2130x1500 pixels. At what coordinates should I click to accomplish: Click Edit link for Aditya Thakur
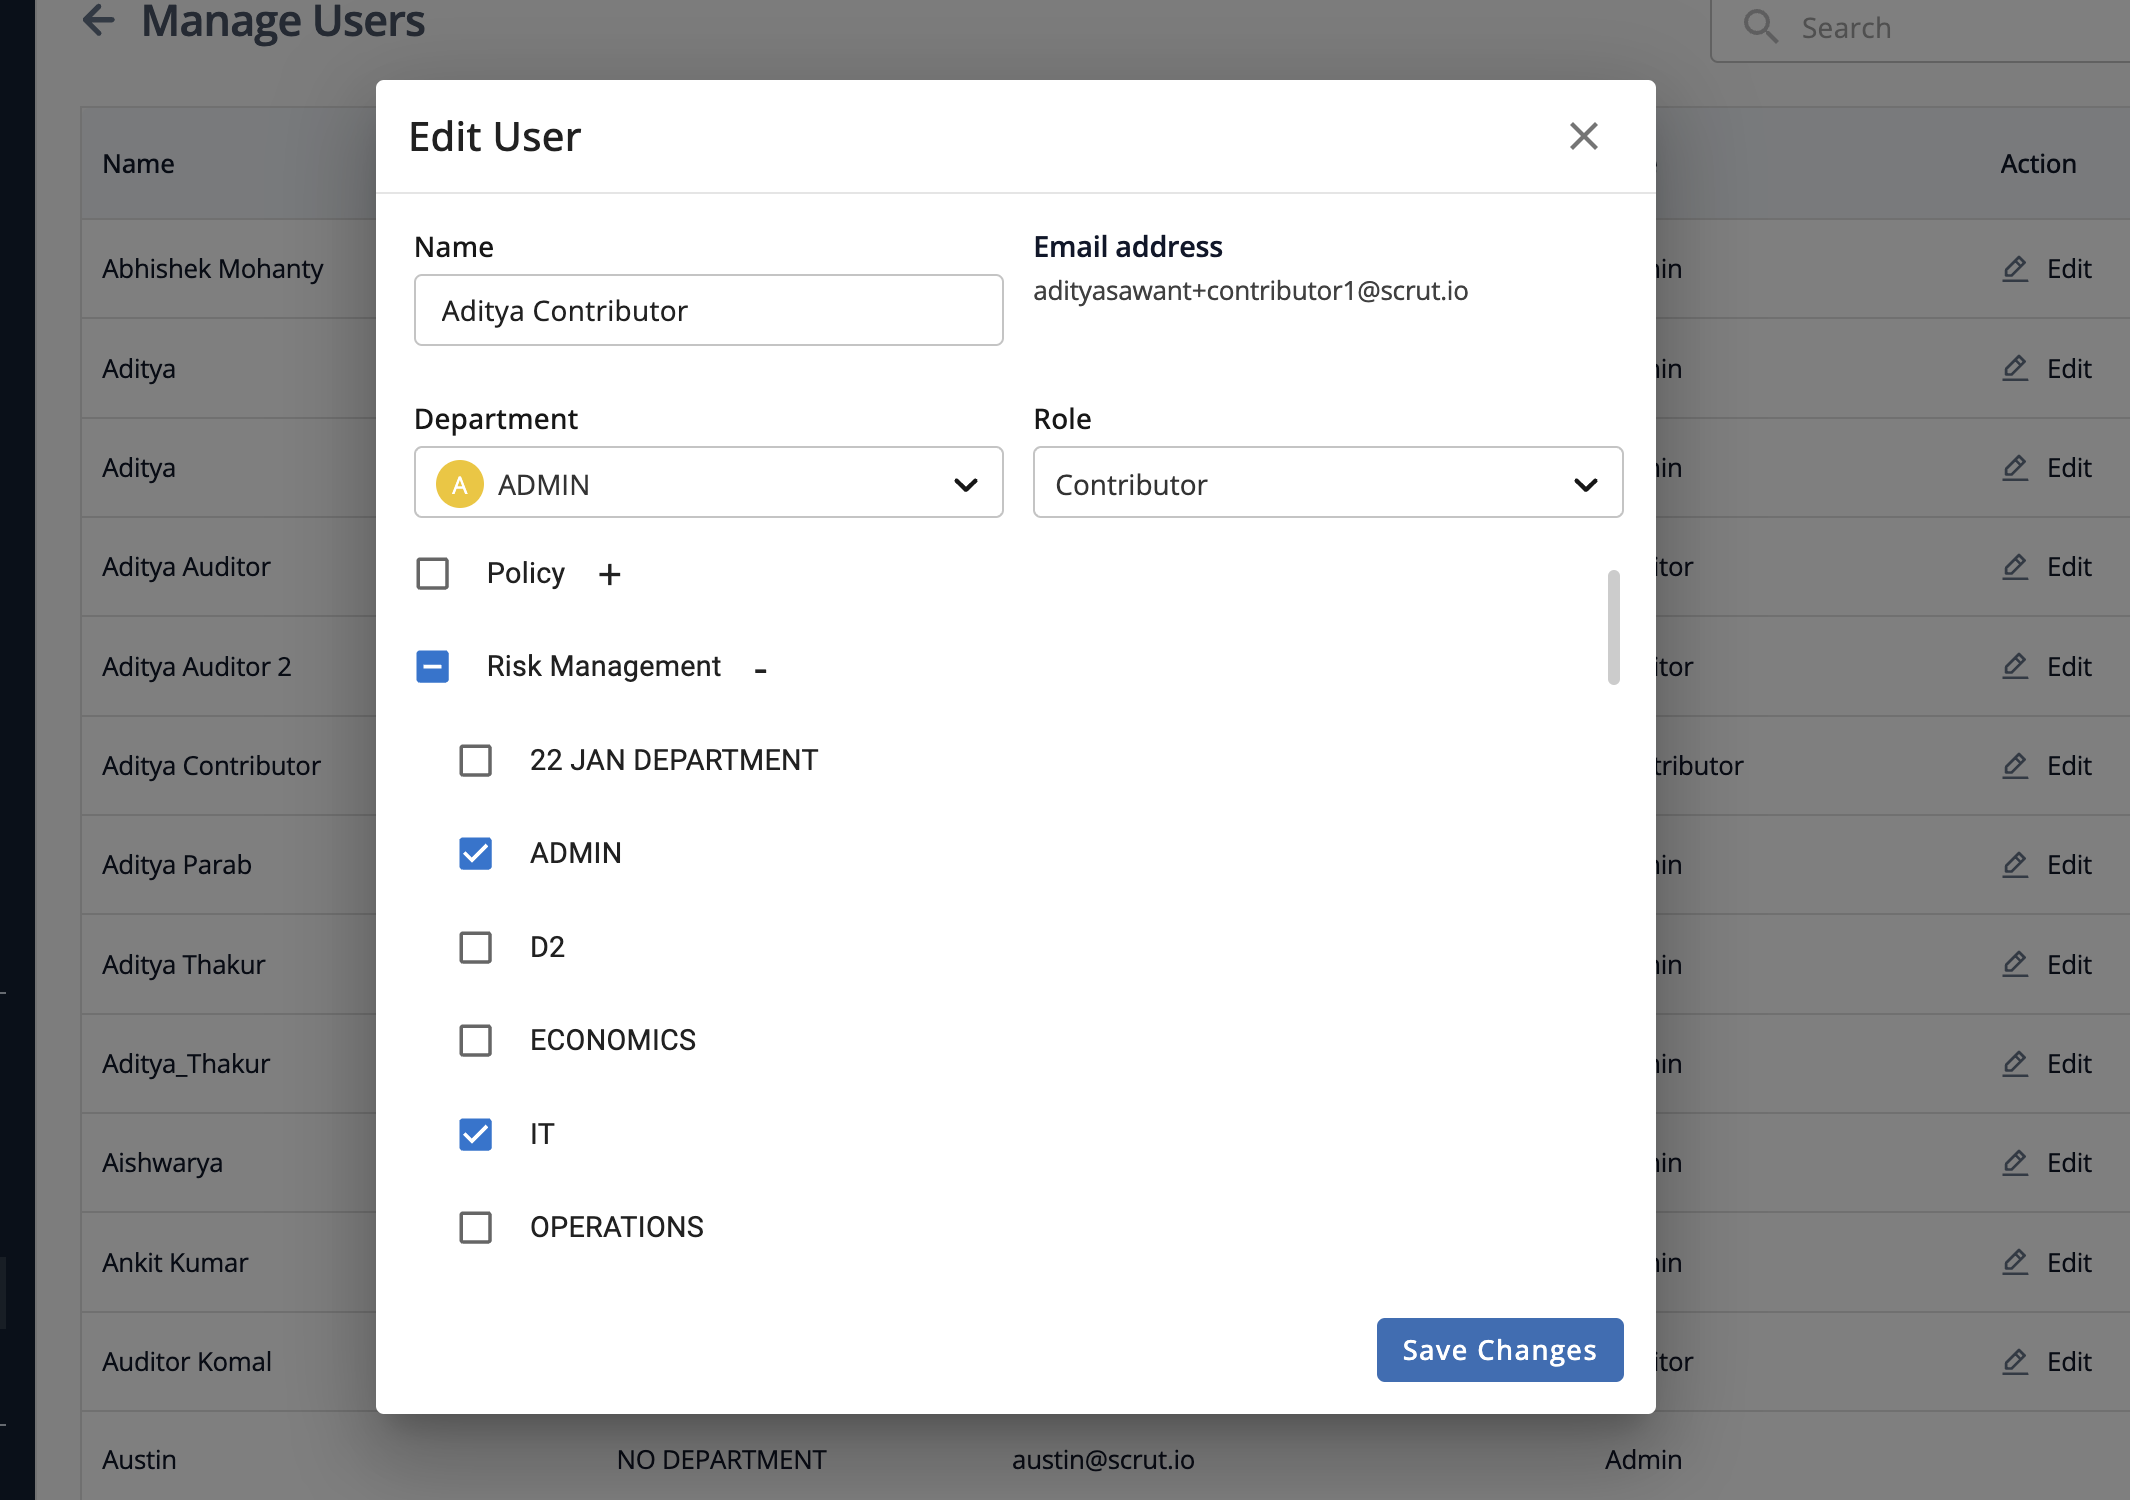click(x=2069, y=965)
